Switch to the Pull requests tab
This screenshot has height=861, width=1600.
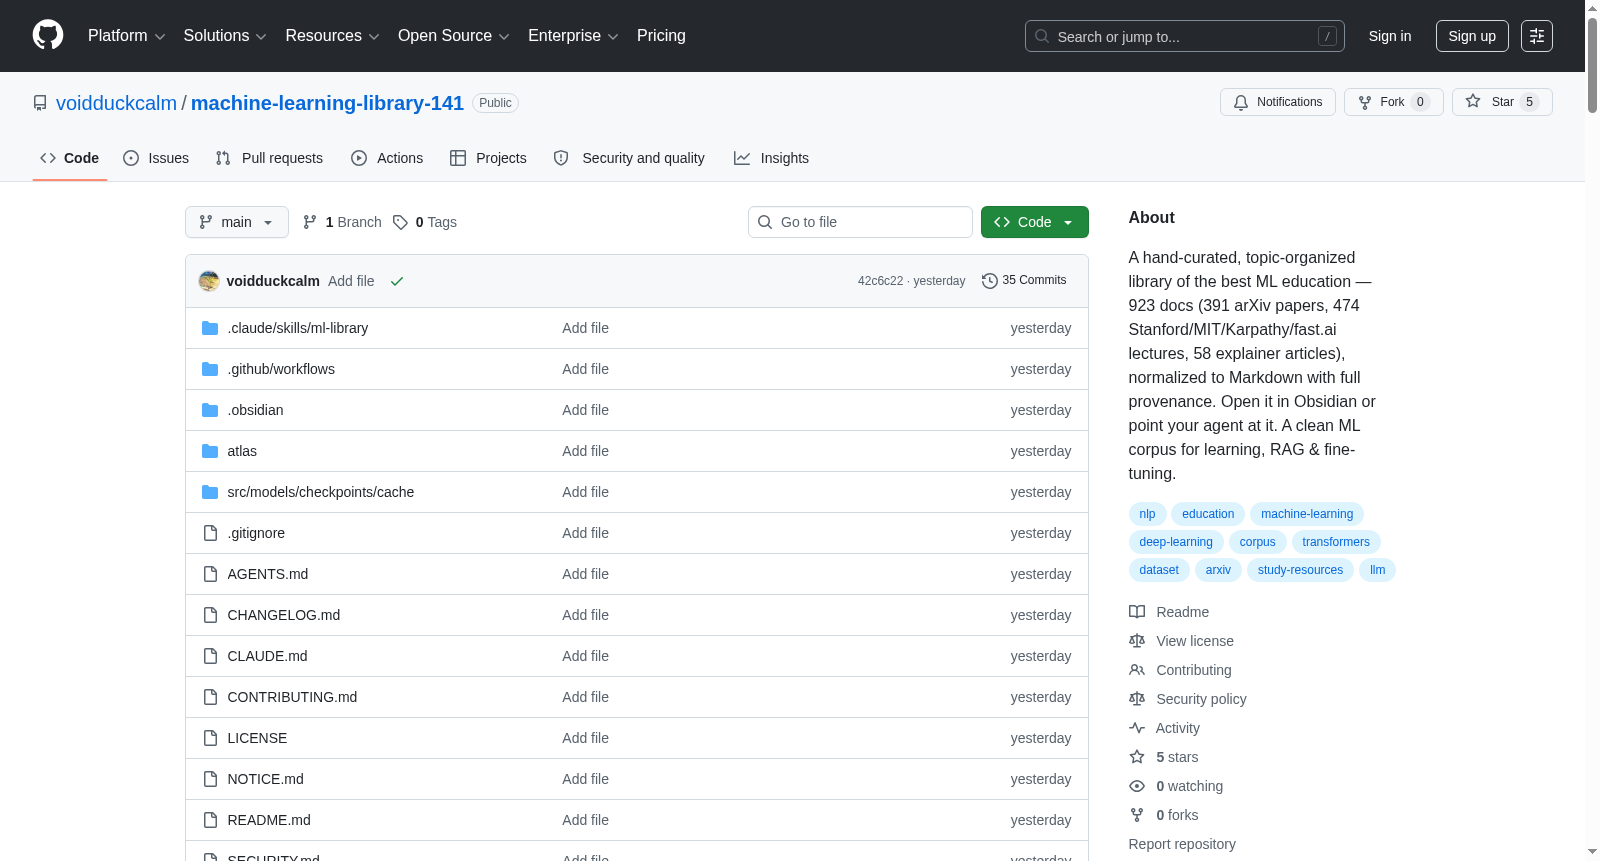tap(269, 158)
